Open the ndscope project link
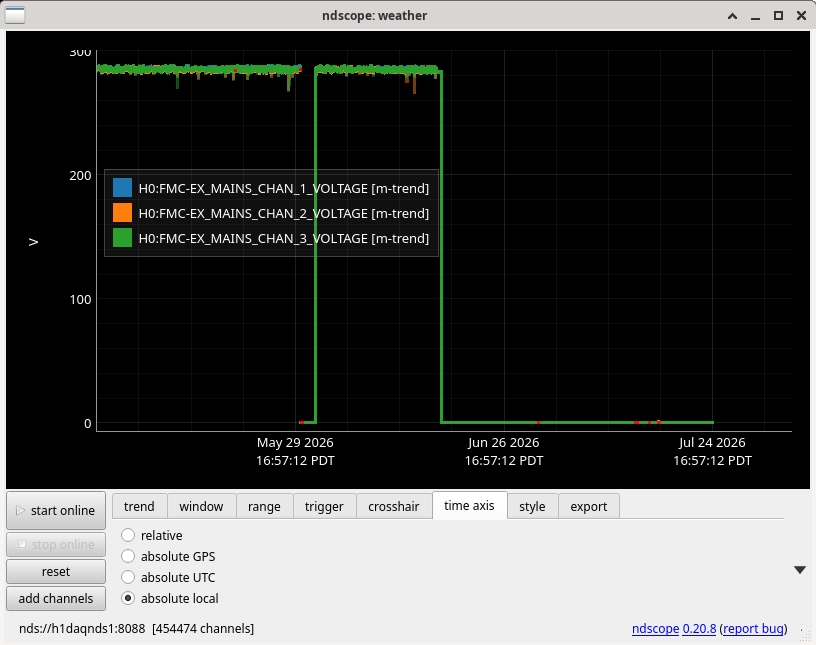Viewport: 816px width, 645px height. pyautogui.click(x=655, y=628)
